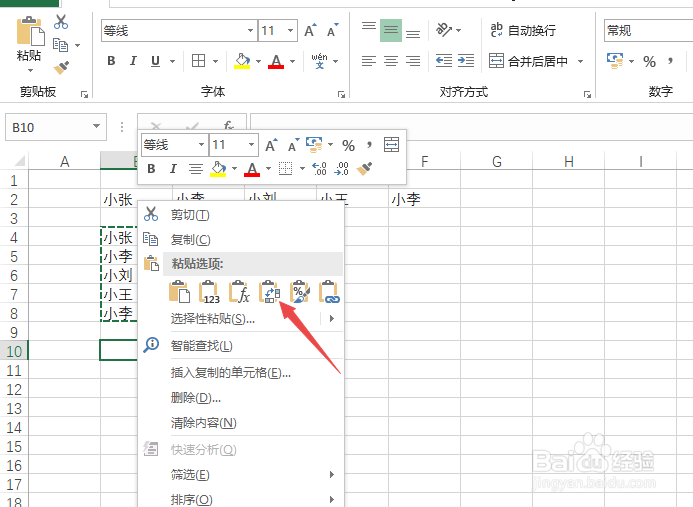
Task: Open mini toolbar font name dropdown
Action: [201, 145]
